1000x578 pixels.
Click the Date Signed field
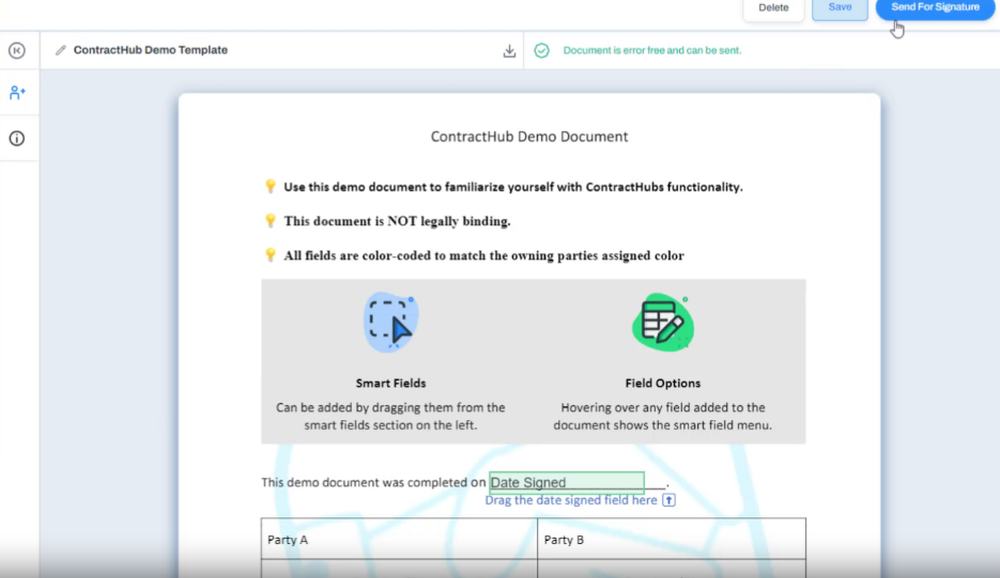(x=566, y=482)
